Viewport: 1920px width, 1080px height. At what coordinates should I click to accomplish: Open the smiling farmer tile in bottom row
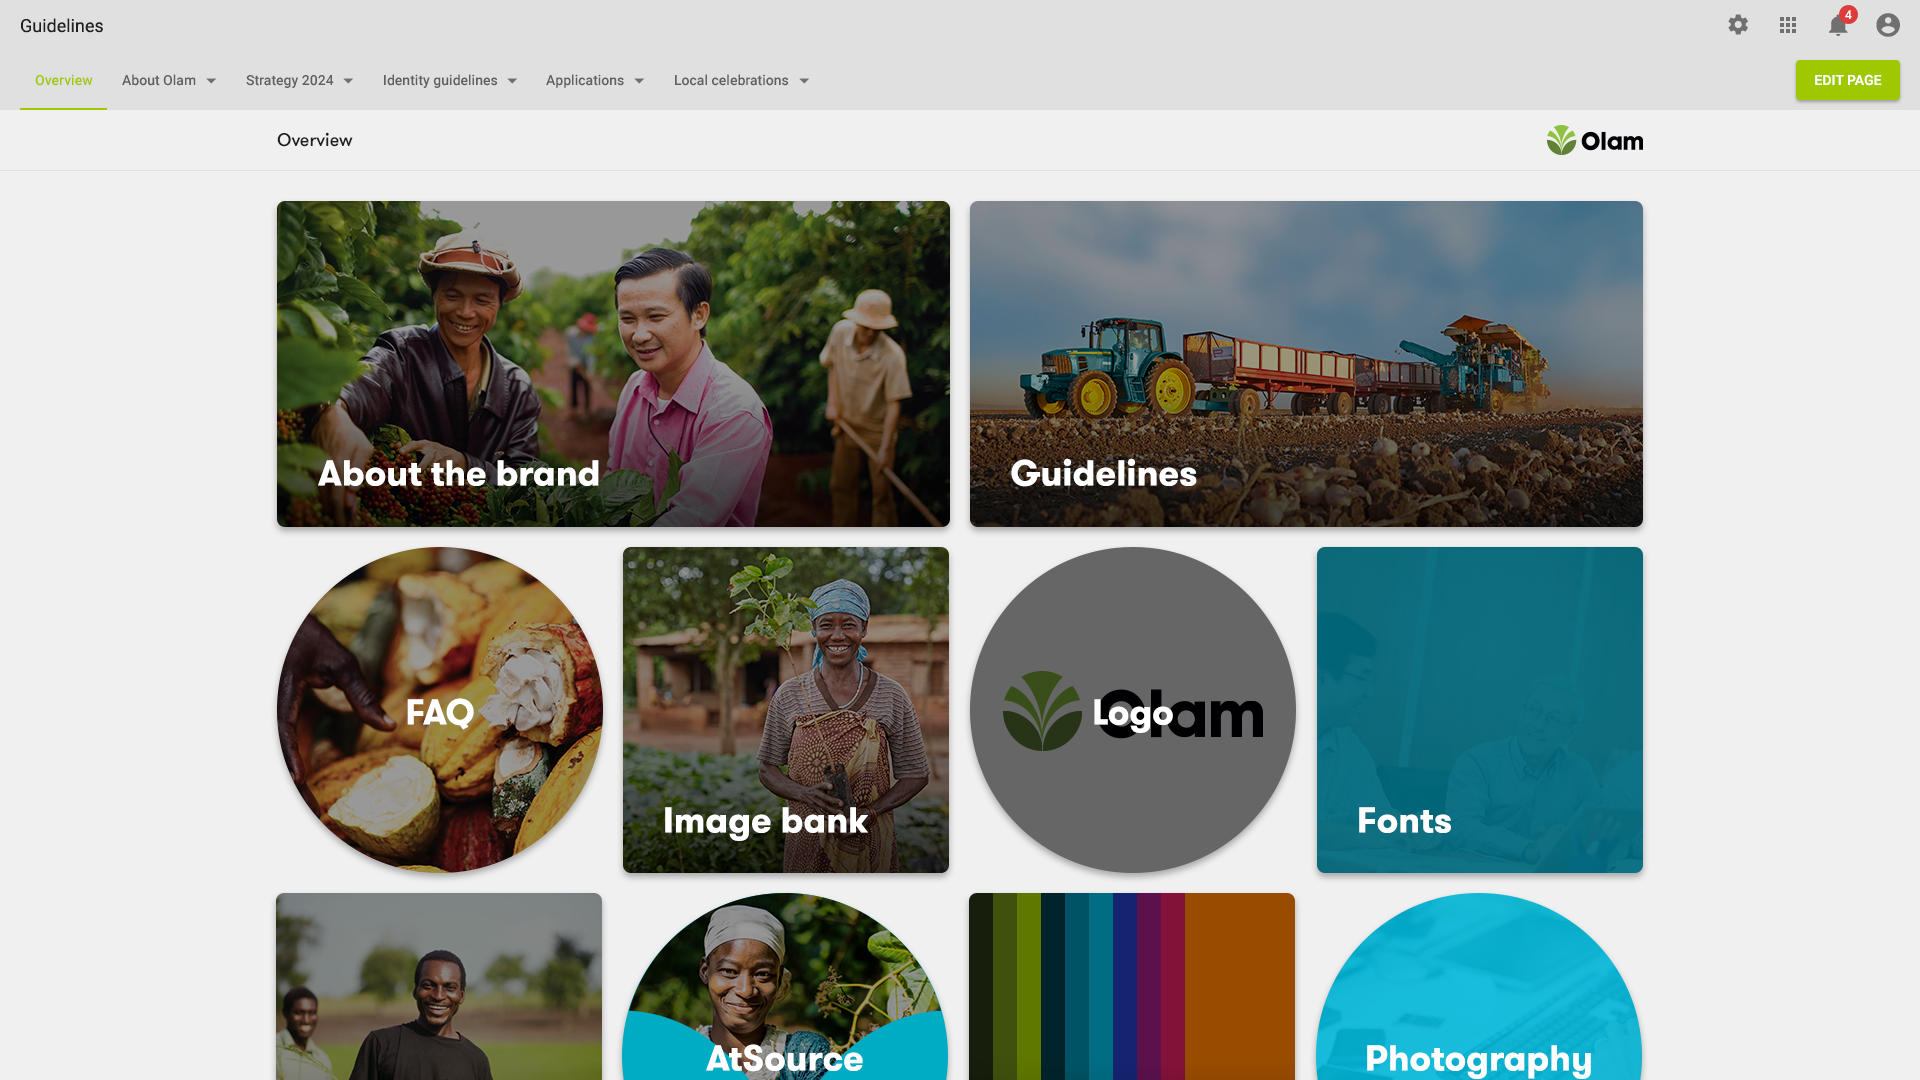(x=439, y=987)
